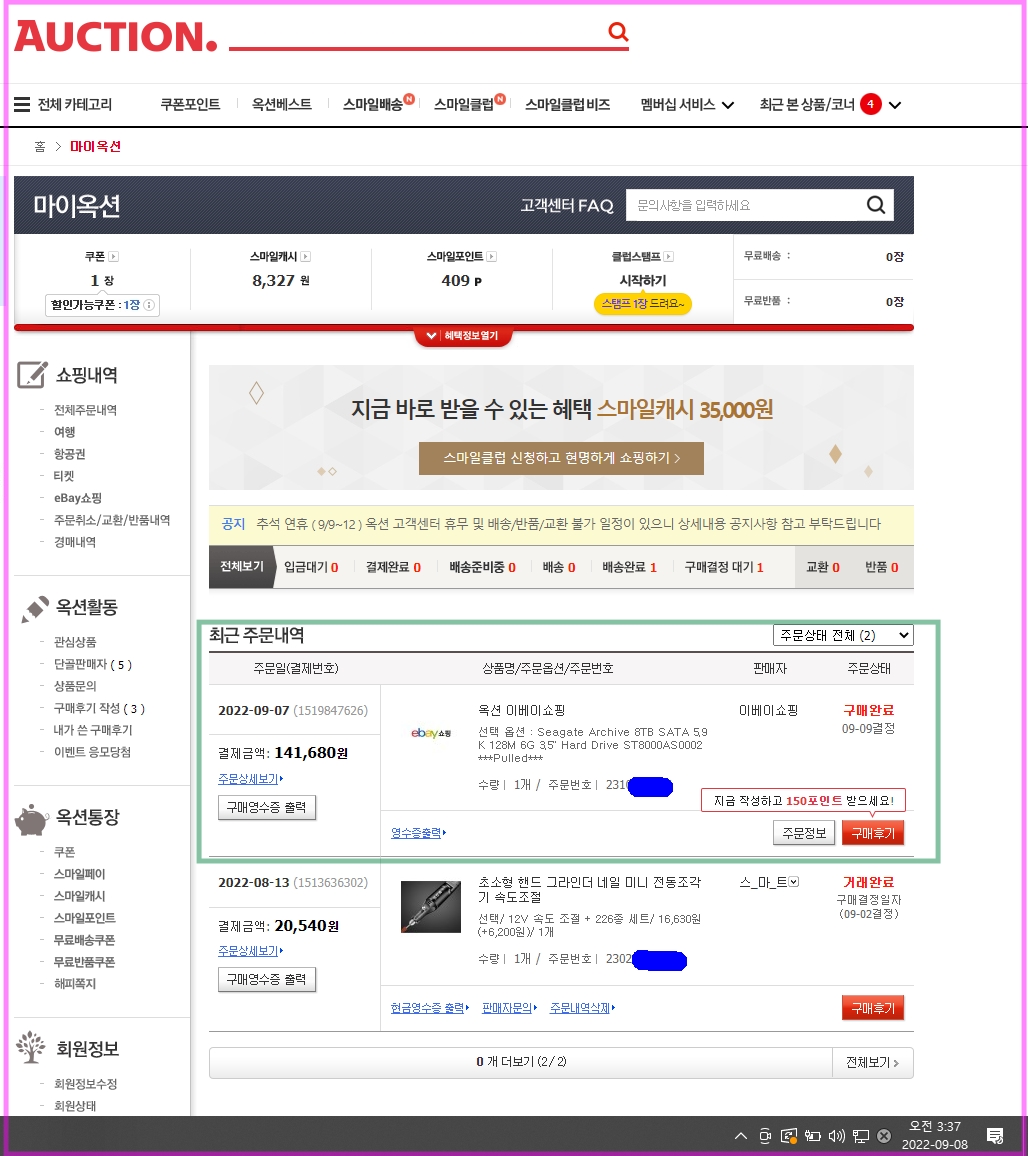Click 구매후기 button for the 이베이쇼핑 order

(873, 833)
